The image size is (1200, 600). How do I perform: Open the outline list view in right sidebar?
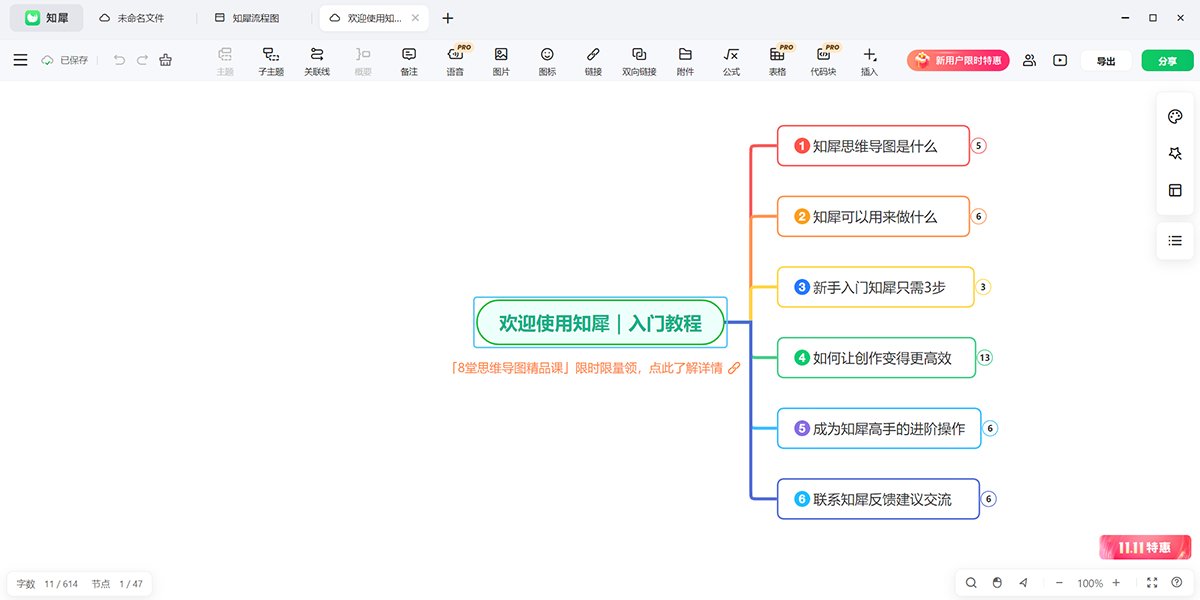pos(1175,241)
